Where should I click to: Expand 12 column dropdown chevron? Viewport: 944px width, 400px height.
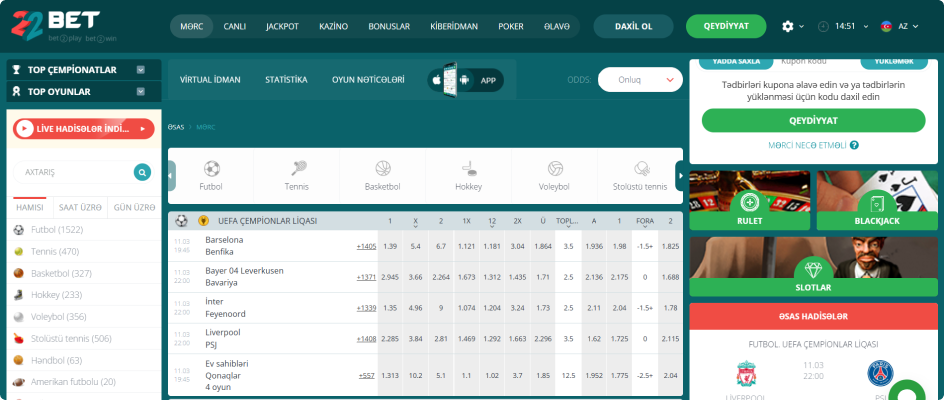492,228
